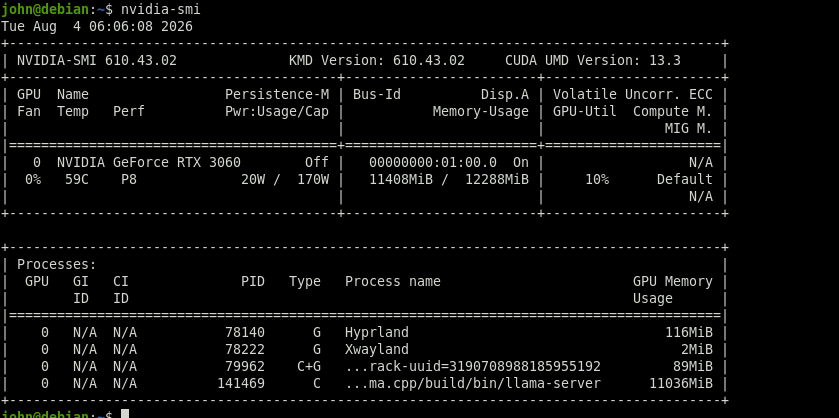Click the "11036MiB" memory usage
Viewport: 839px width, 418px height.
coord(681,384)
